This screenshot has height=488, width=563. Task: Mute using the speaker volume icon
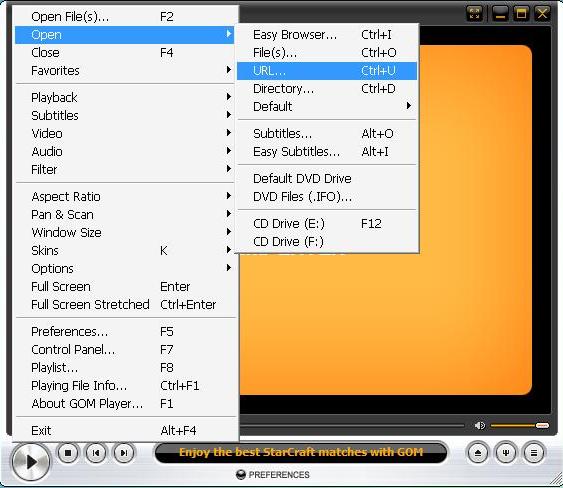point(479,426)
